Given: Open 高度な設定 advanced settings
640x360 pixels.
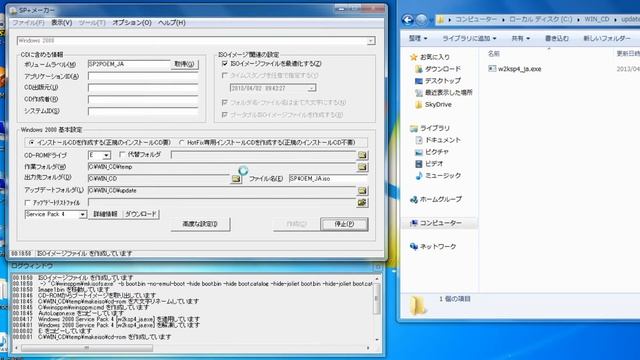Looking at the screenshot, I should tap(200, 224).
